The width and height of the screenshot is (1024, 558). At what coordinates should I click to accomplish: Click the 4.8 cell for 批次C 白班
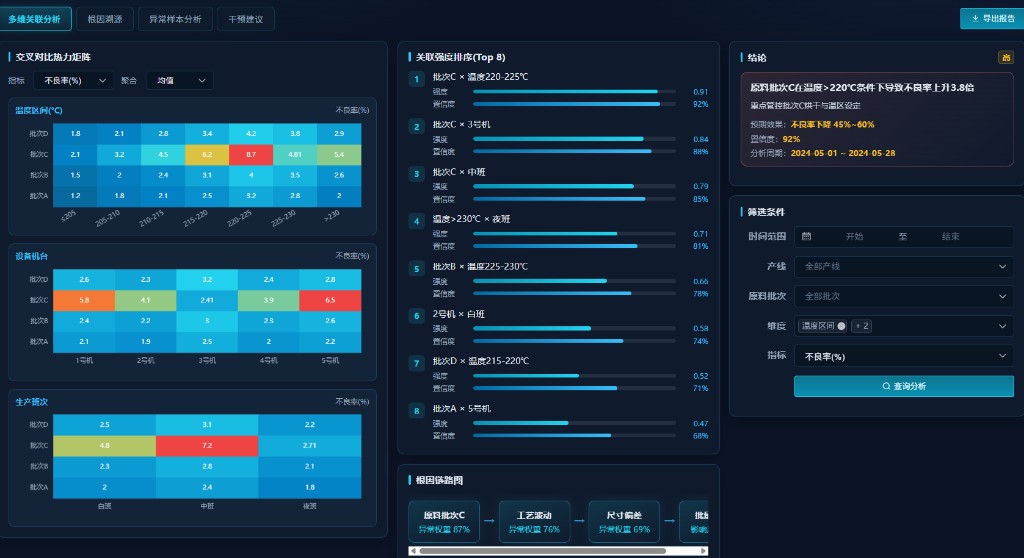tap(104, 446)
